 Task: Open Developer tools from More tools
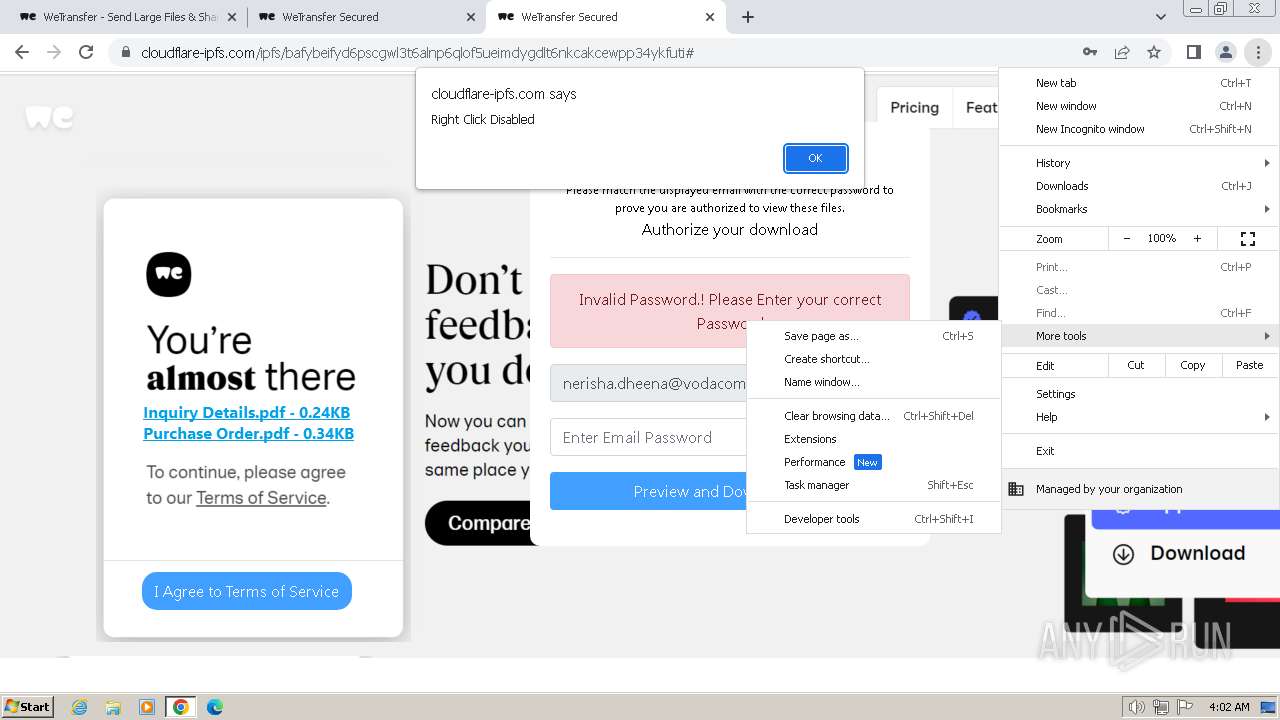coord(874,519)
